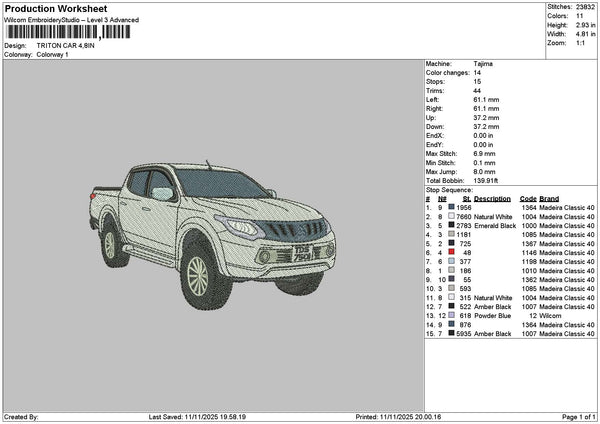The image size is (600, 424).
Task: Click the machine name 'Tajima'
Action: pos(483,64)
